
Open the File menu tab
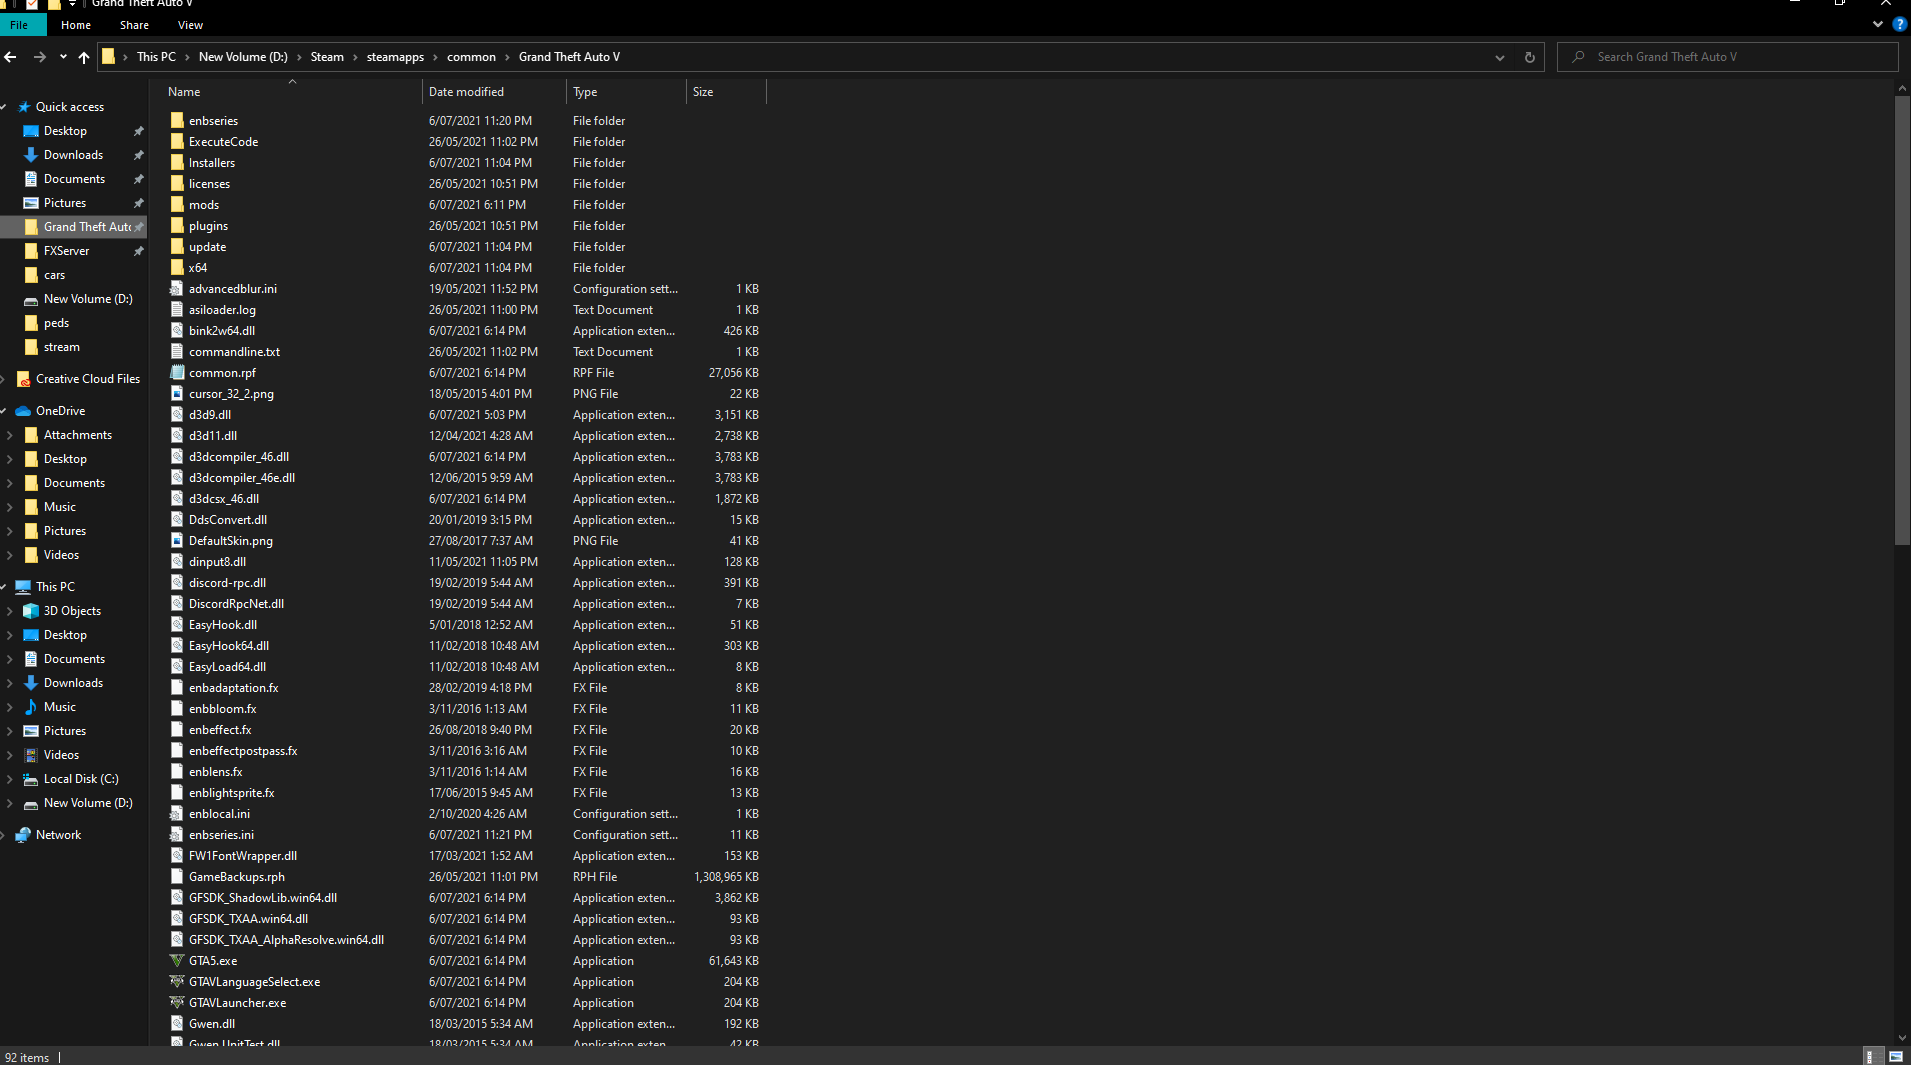20,25
